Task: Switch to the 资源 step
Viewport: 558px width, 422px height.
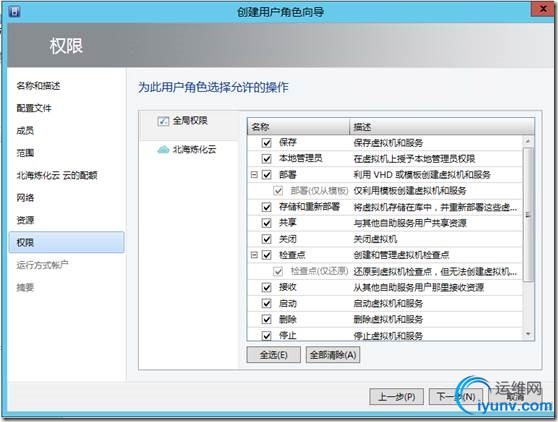Action: [x=25, y=220]
